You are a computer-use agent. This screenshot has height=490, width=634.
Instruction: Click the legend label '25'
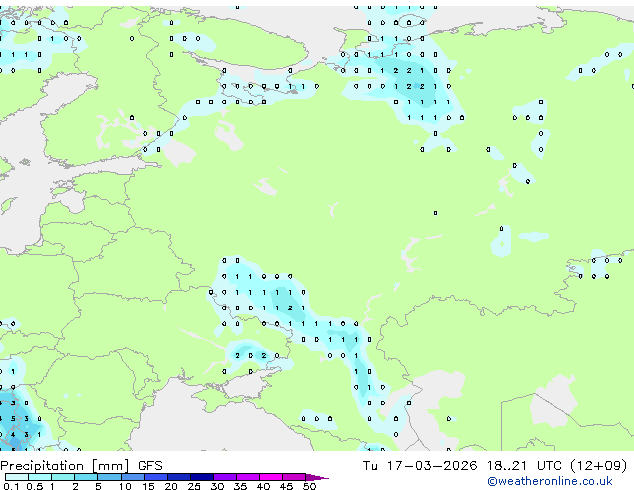point(194,486)
